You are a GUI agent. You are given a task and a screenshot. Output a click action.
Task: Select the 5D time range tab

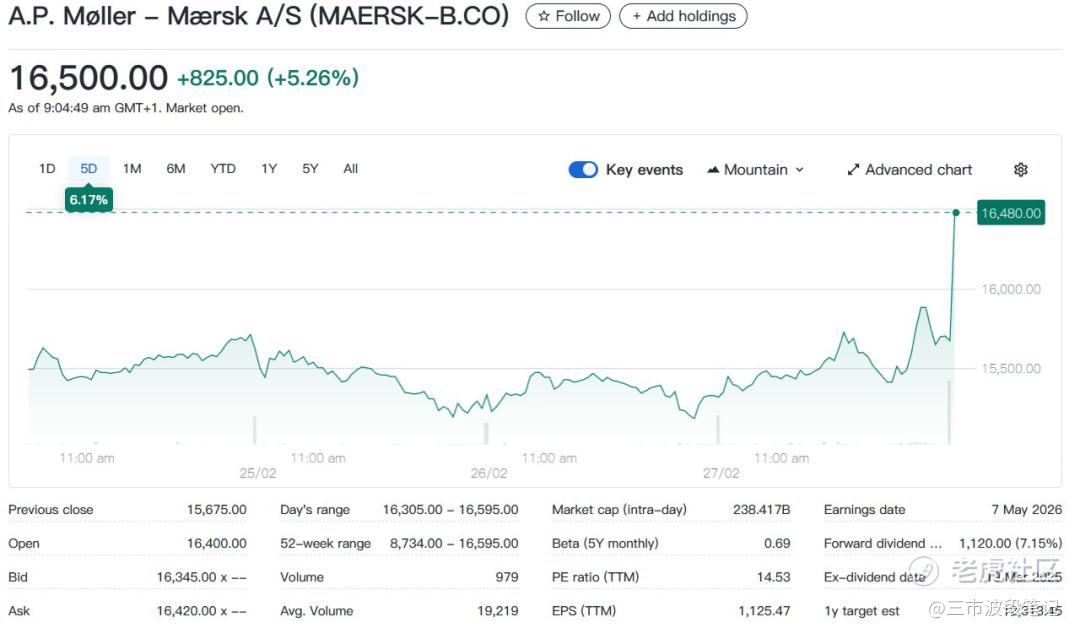click(89, 169)
